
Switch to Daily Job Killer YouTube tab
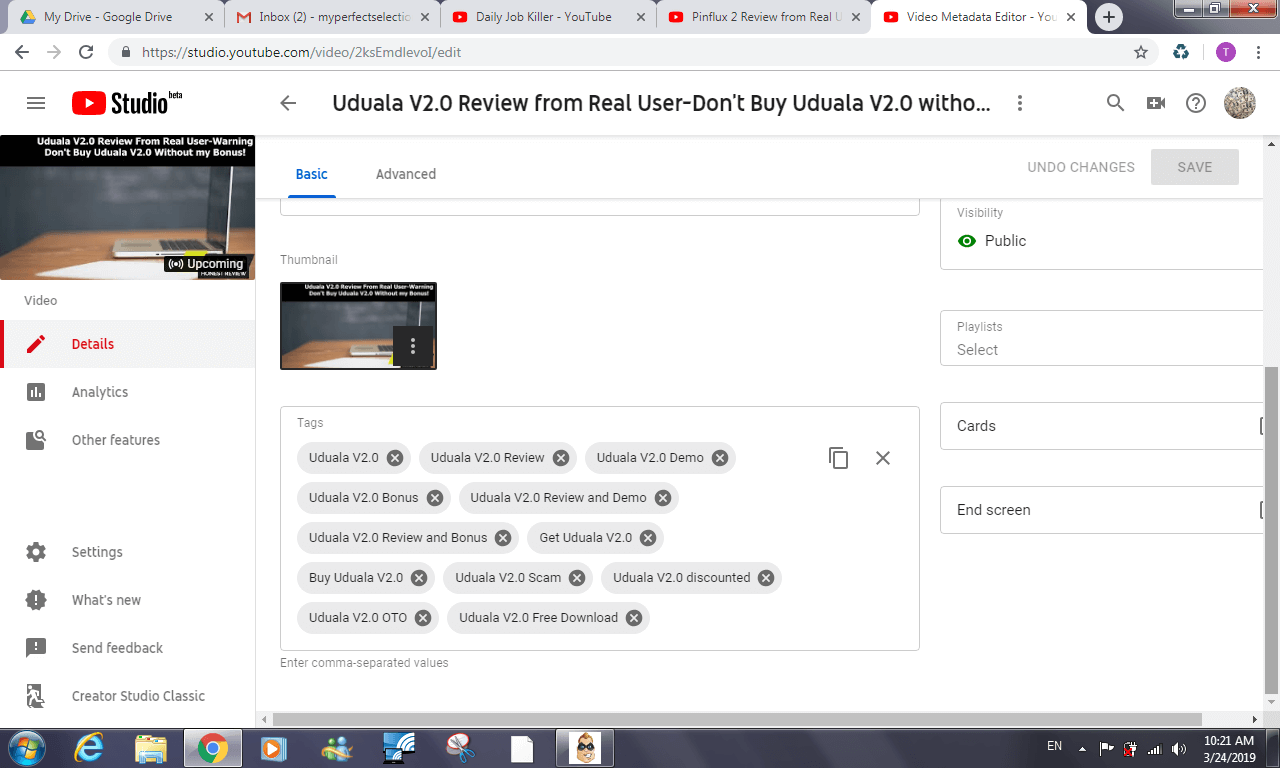(547, 17)
